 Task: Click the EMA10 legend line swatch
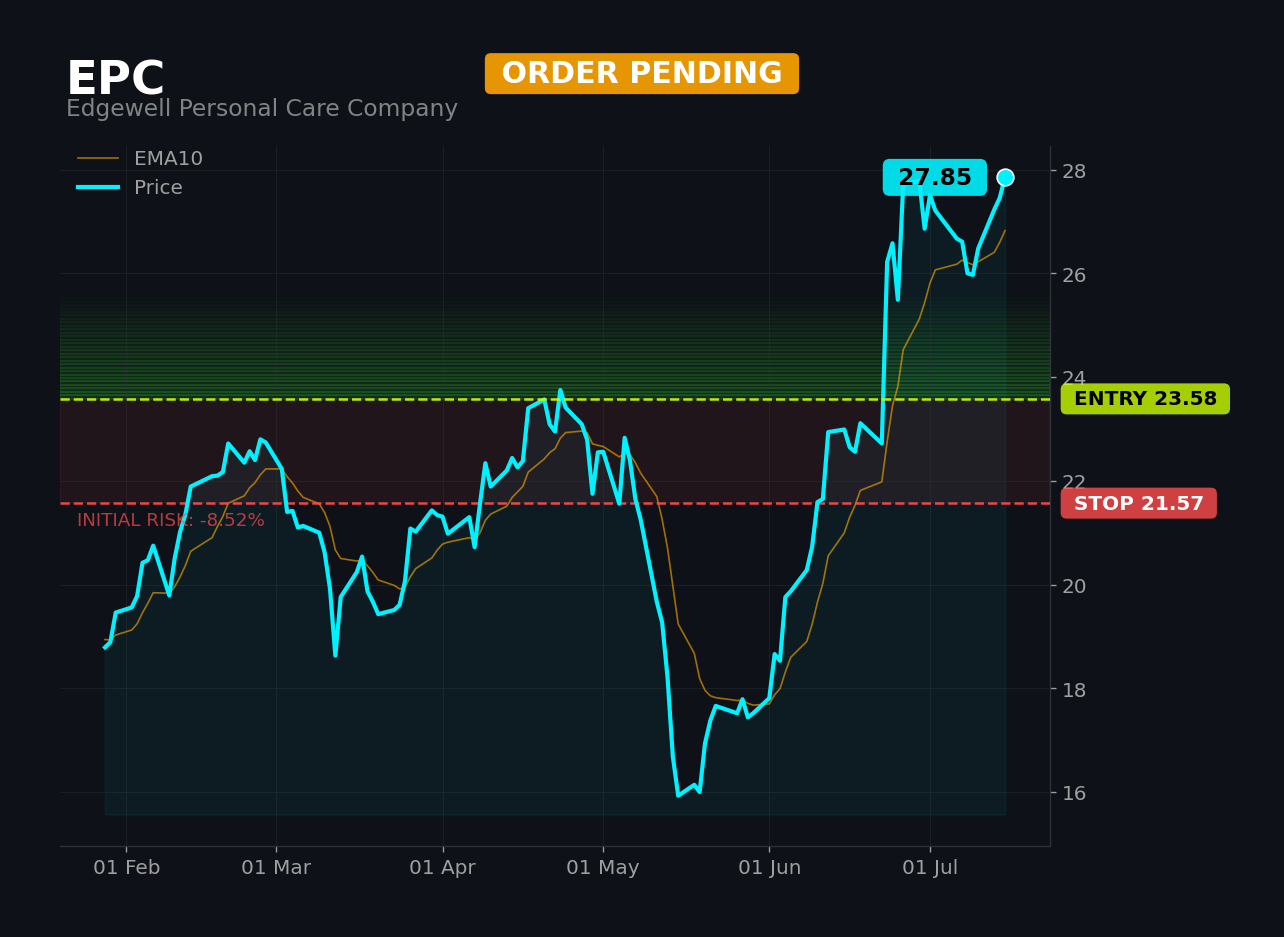pyautogui.click(x=98, y=159)
